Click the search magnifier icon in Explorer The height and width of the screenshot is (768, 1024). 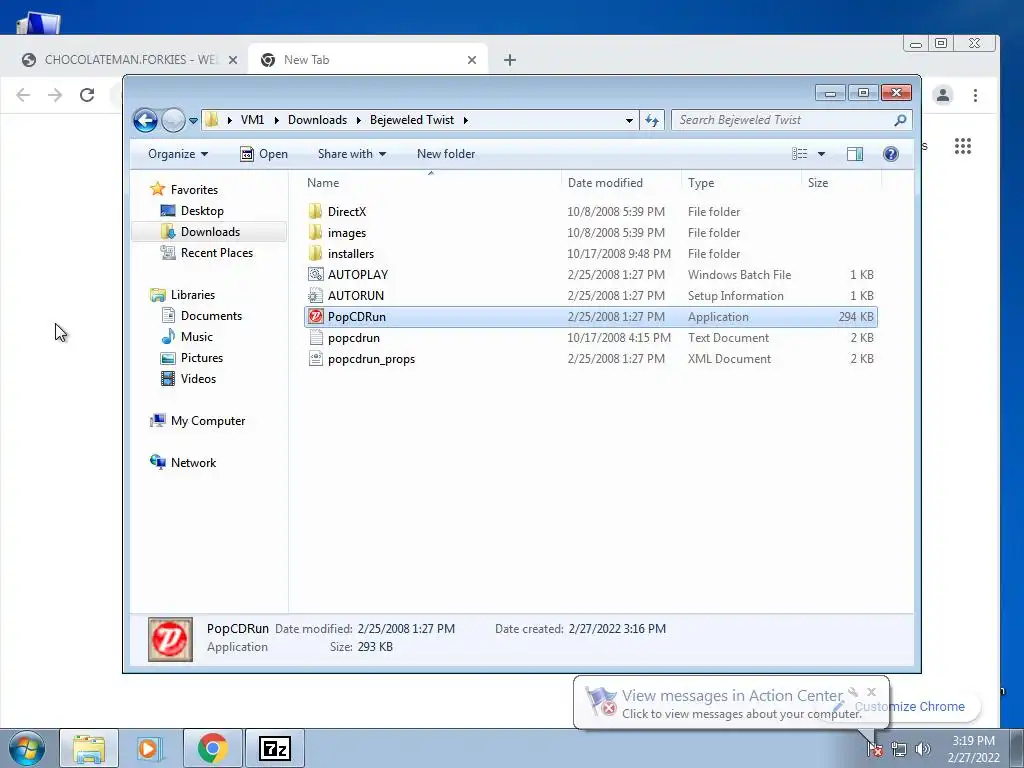(x=901, y=120)
